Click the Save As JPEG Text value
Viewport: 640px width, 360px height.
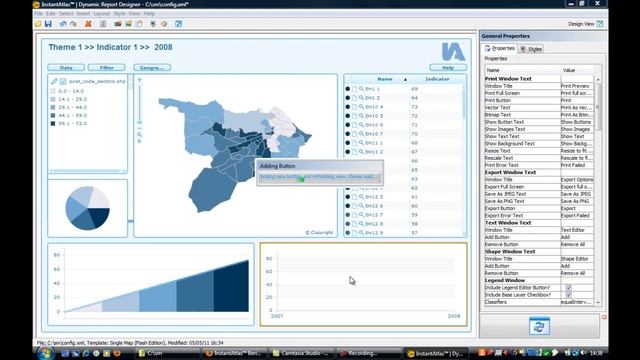pyautogui.click(x=576, y=194)
